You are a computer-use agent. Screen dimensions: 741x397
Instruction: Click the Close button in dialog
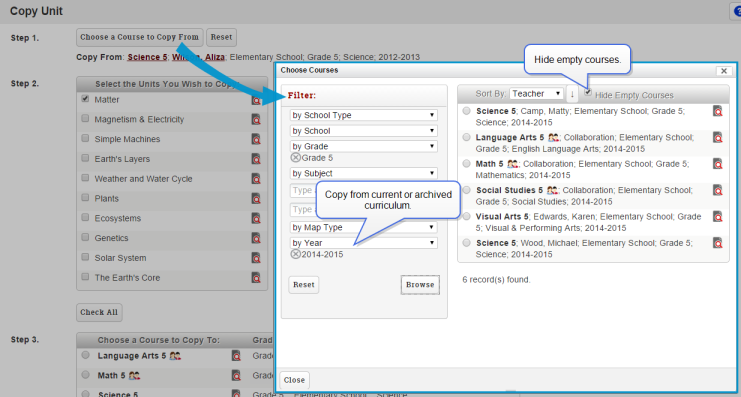[x=294, y=380]
